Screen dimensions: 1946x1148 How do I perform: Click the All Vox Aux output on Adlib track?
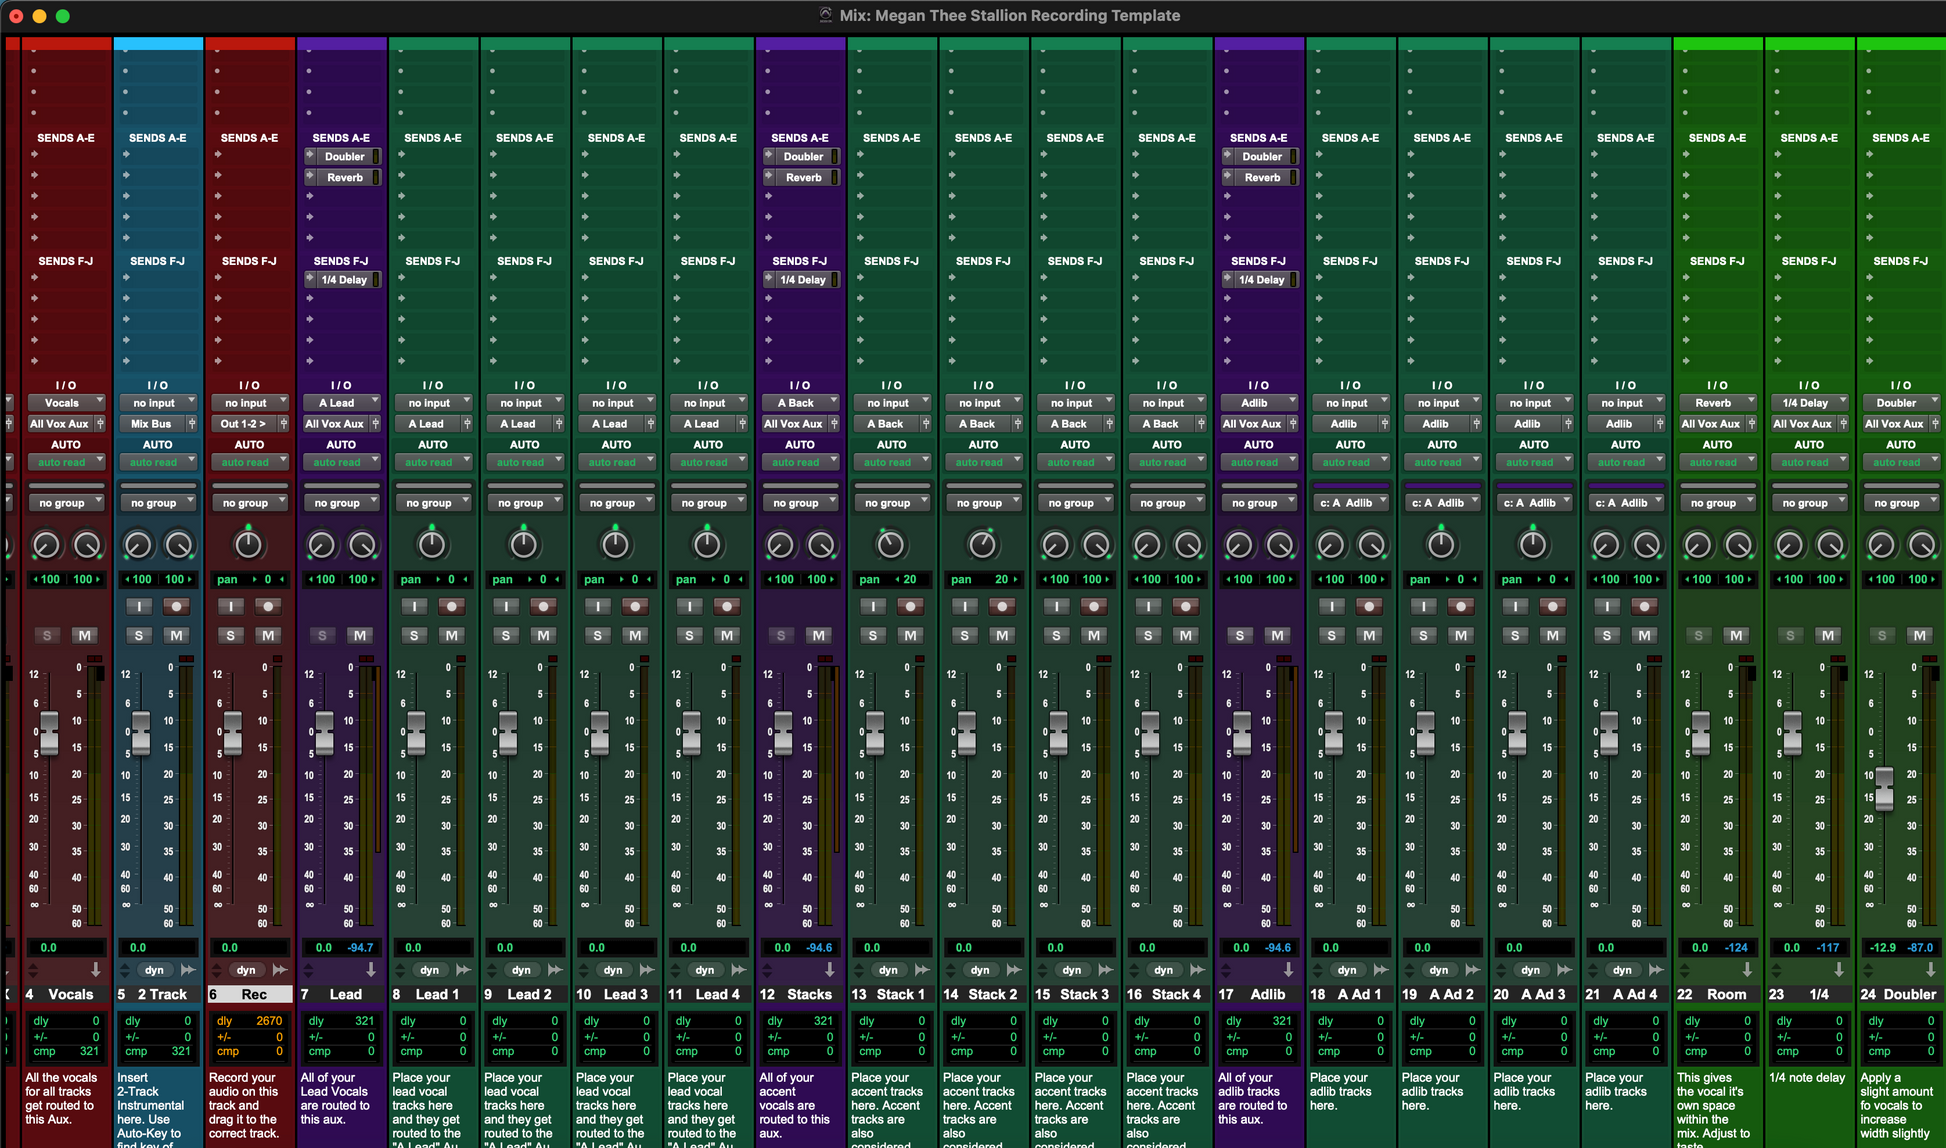tap(1252, 424)
